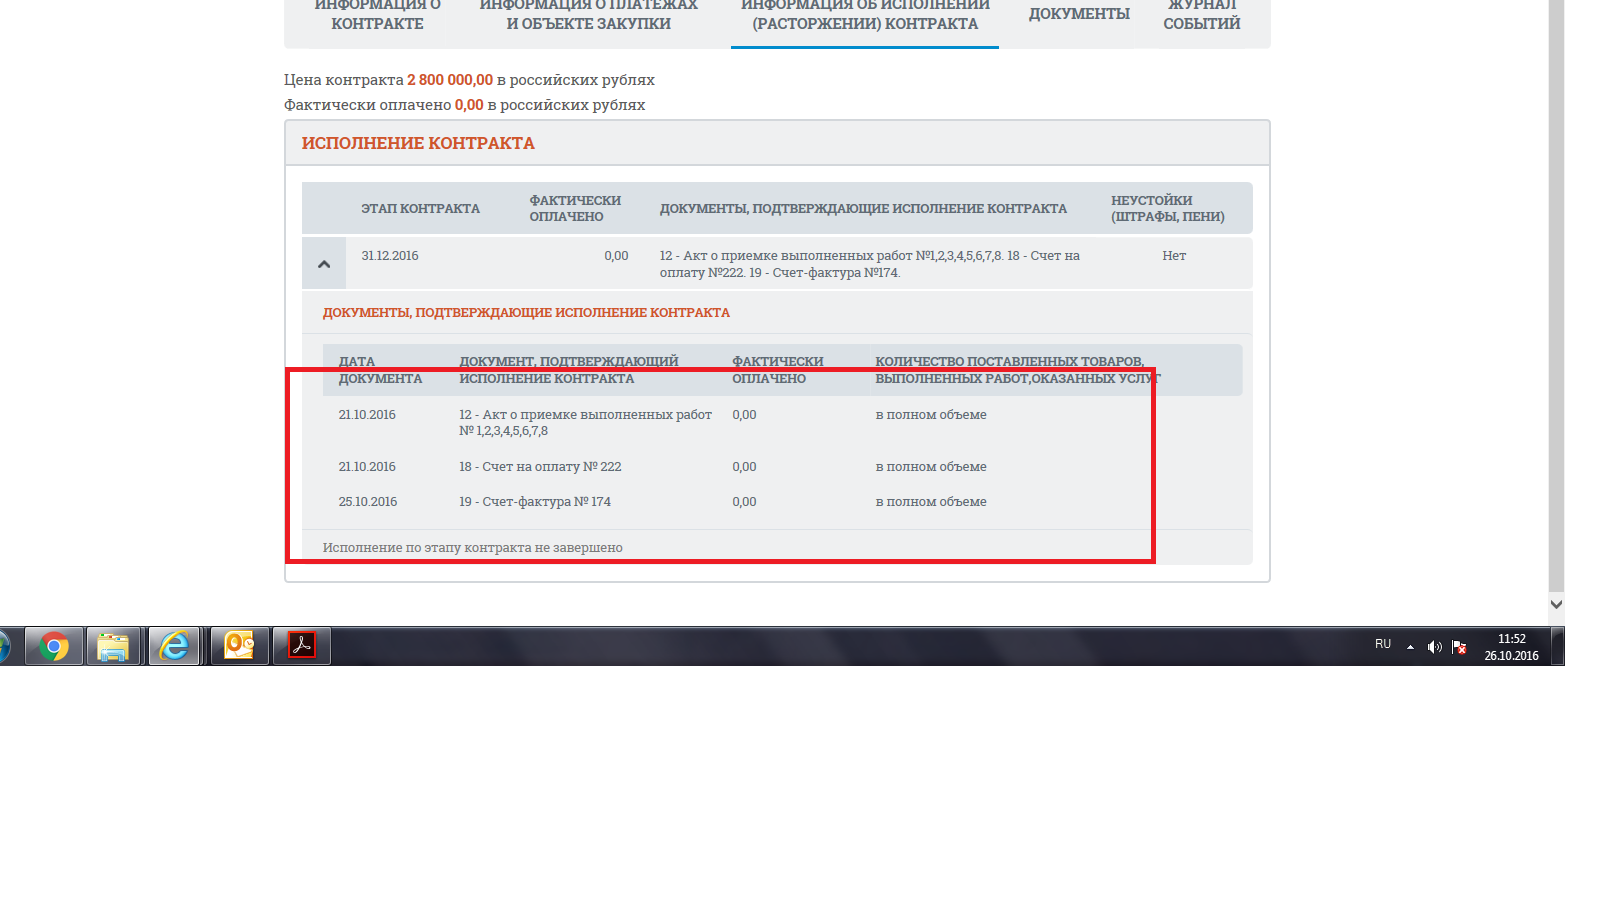Click "Этап контракта" column header
The width and height of the screenshot is (1600, 900).
(x=420, y=209)
